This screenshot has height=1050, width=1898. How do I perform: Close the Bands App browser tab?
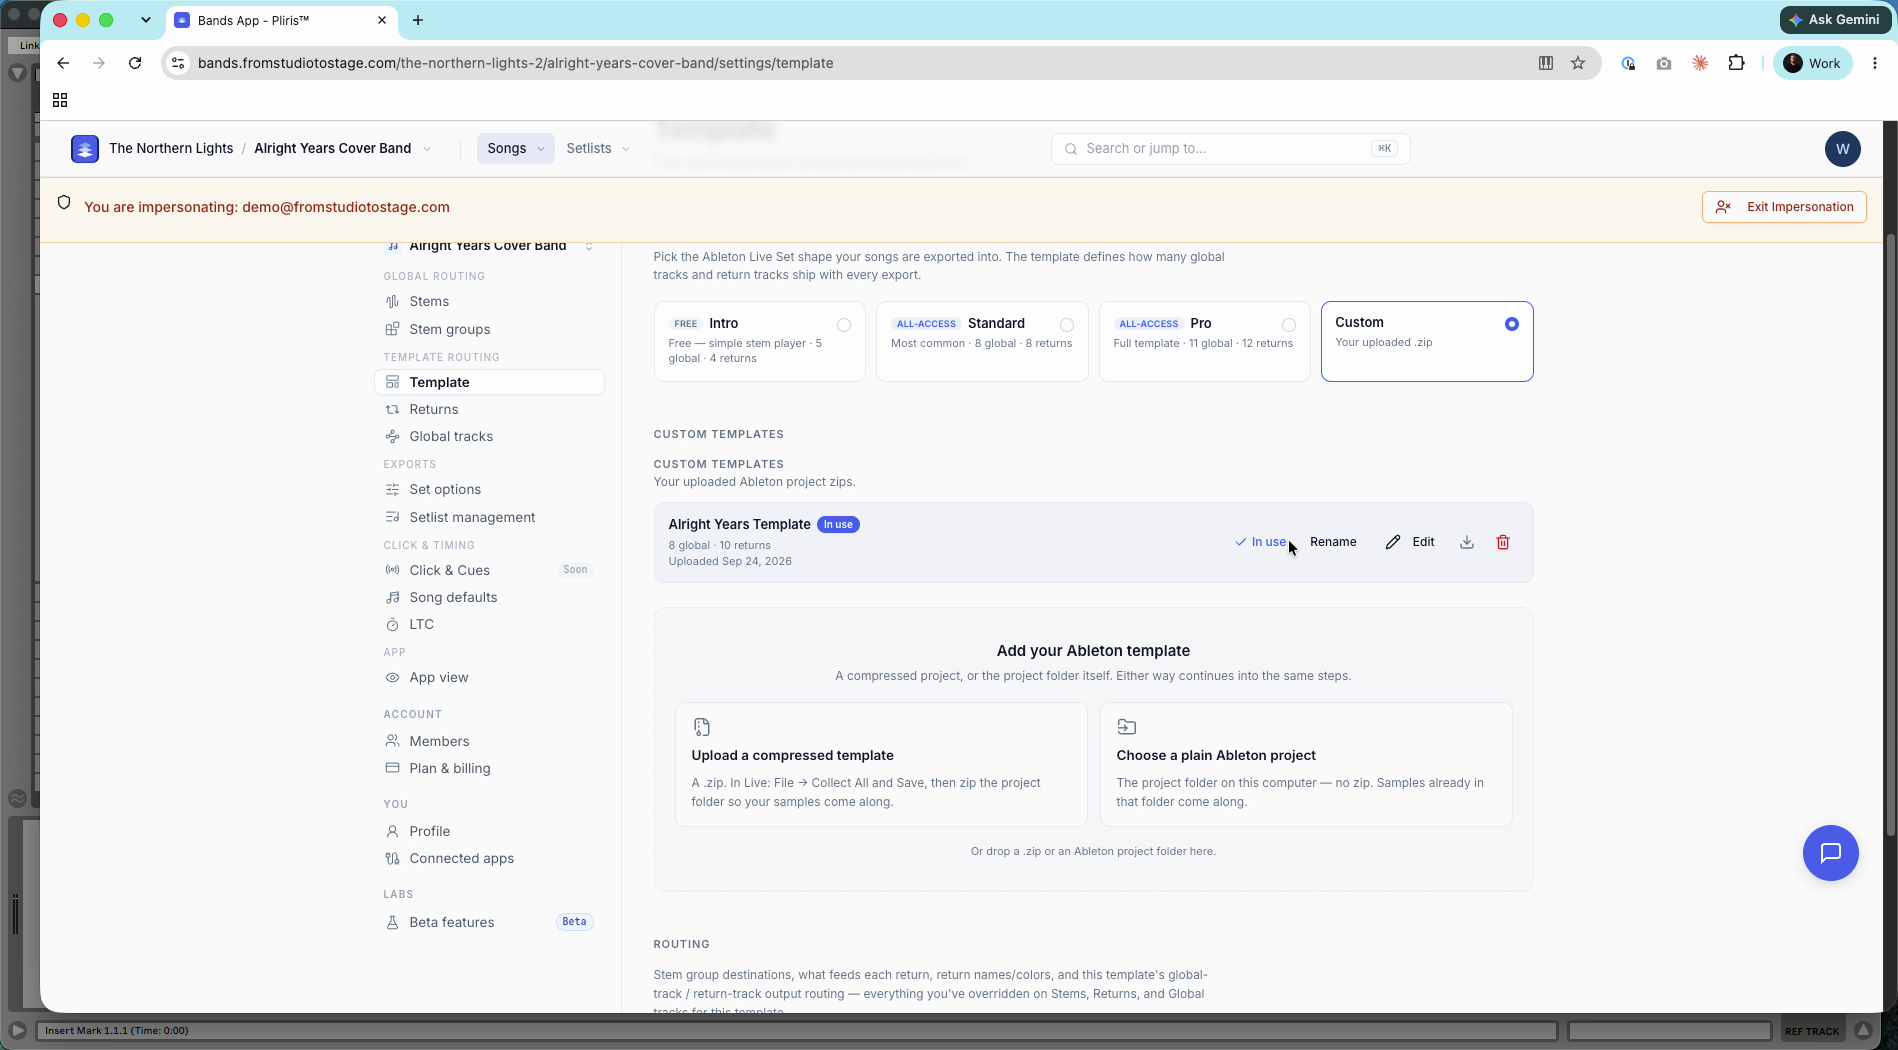pyautogui.click(x=382, y=20)
